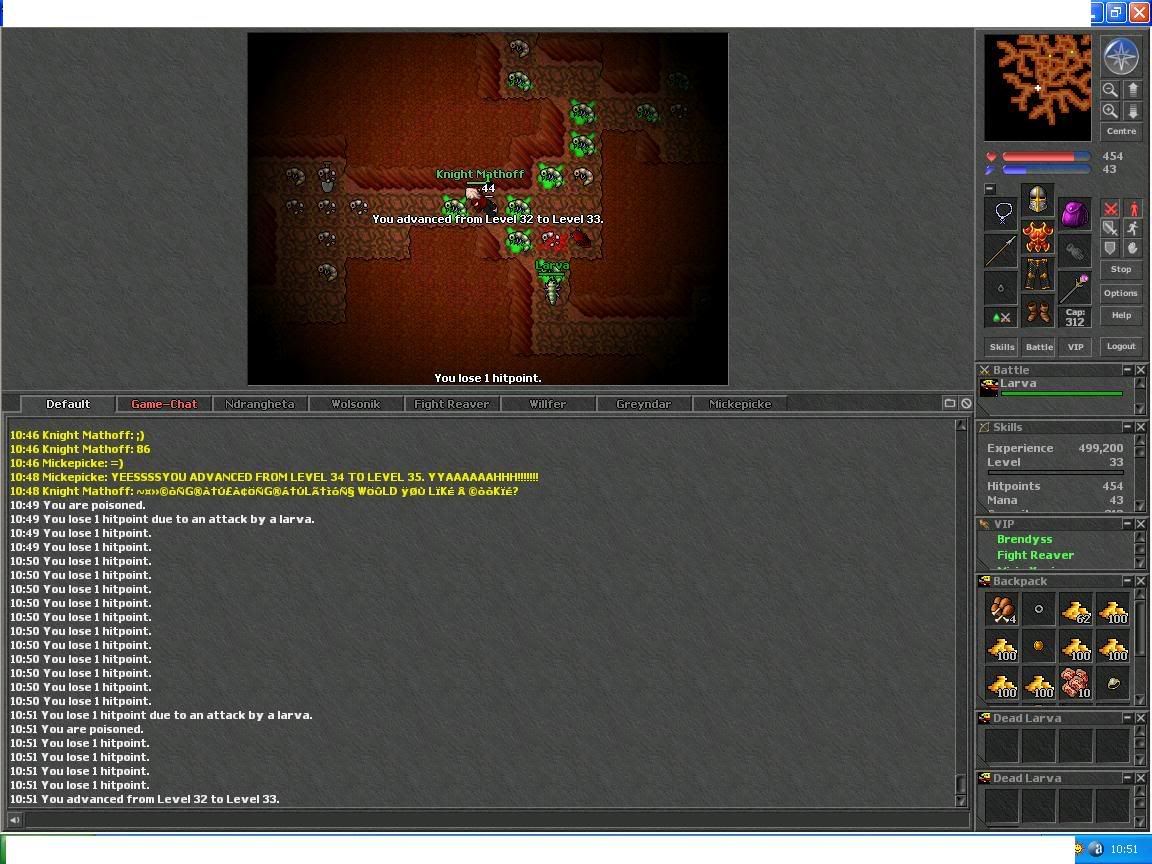Click the Logout button
Screen dimensions: 1152x864
pyautogui.click(x=1121, y=346)
